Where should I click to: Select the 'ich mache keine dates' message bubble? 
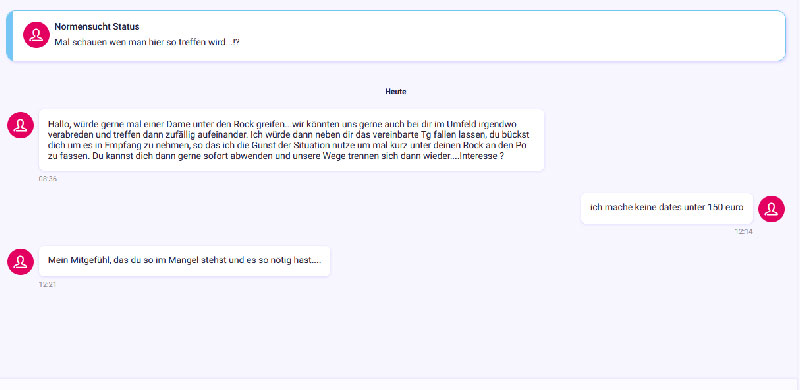coord(667,208)
